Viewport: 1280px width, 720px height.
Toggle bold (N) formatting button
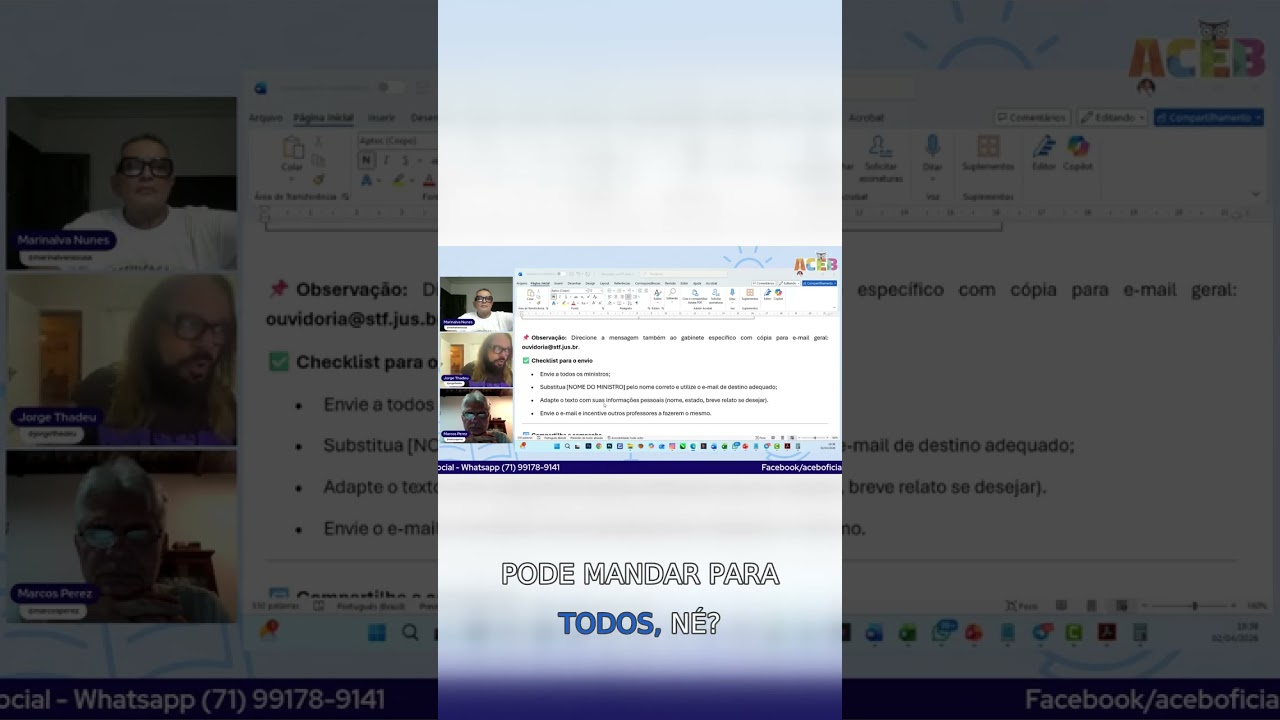tap(553, 297)
